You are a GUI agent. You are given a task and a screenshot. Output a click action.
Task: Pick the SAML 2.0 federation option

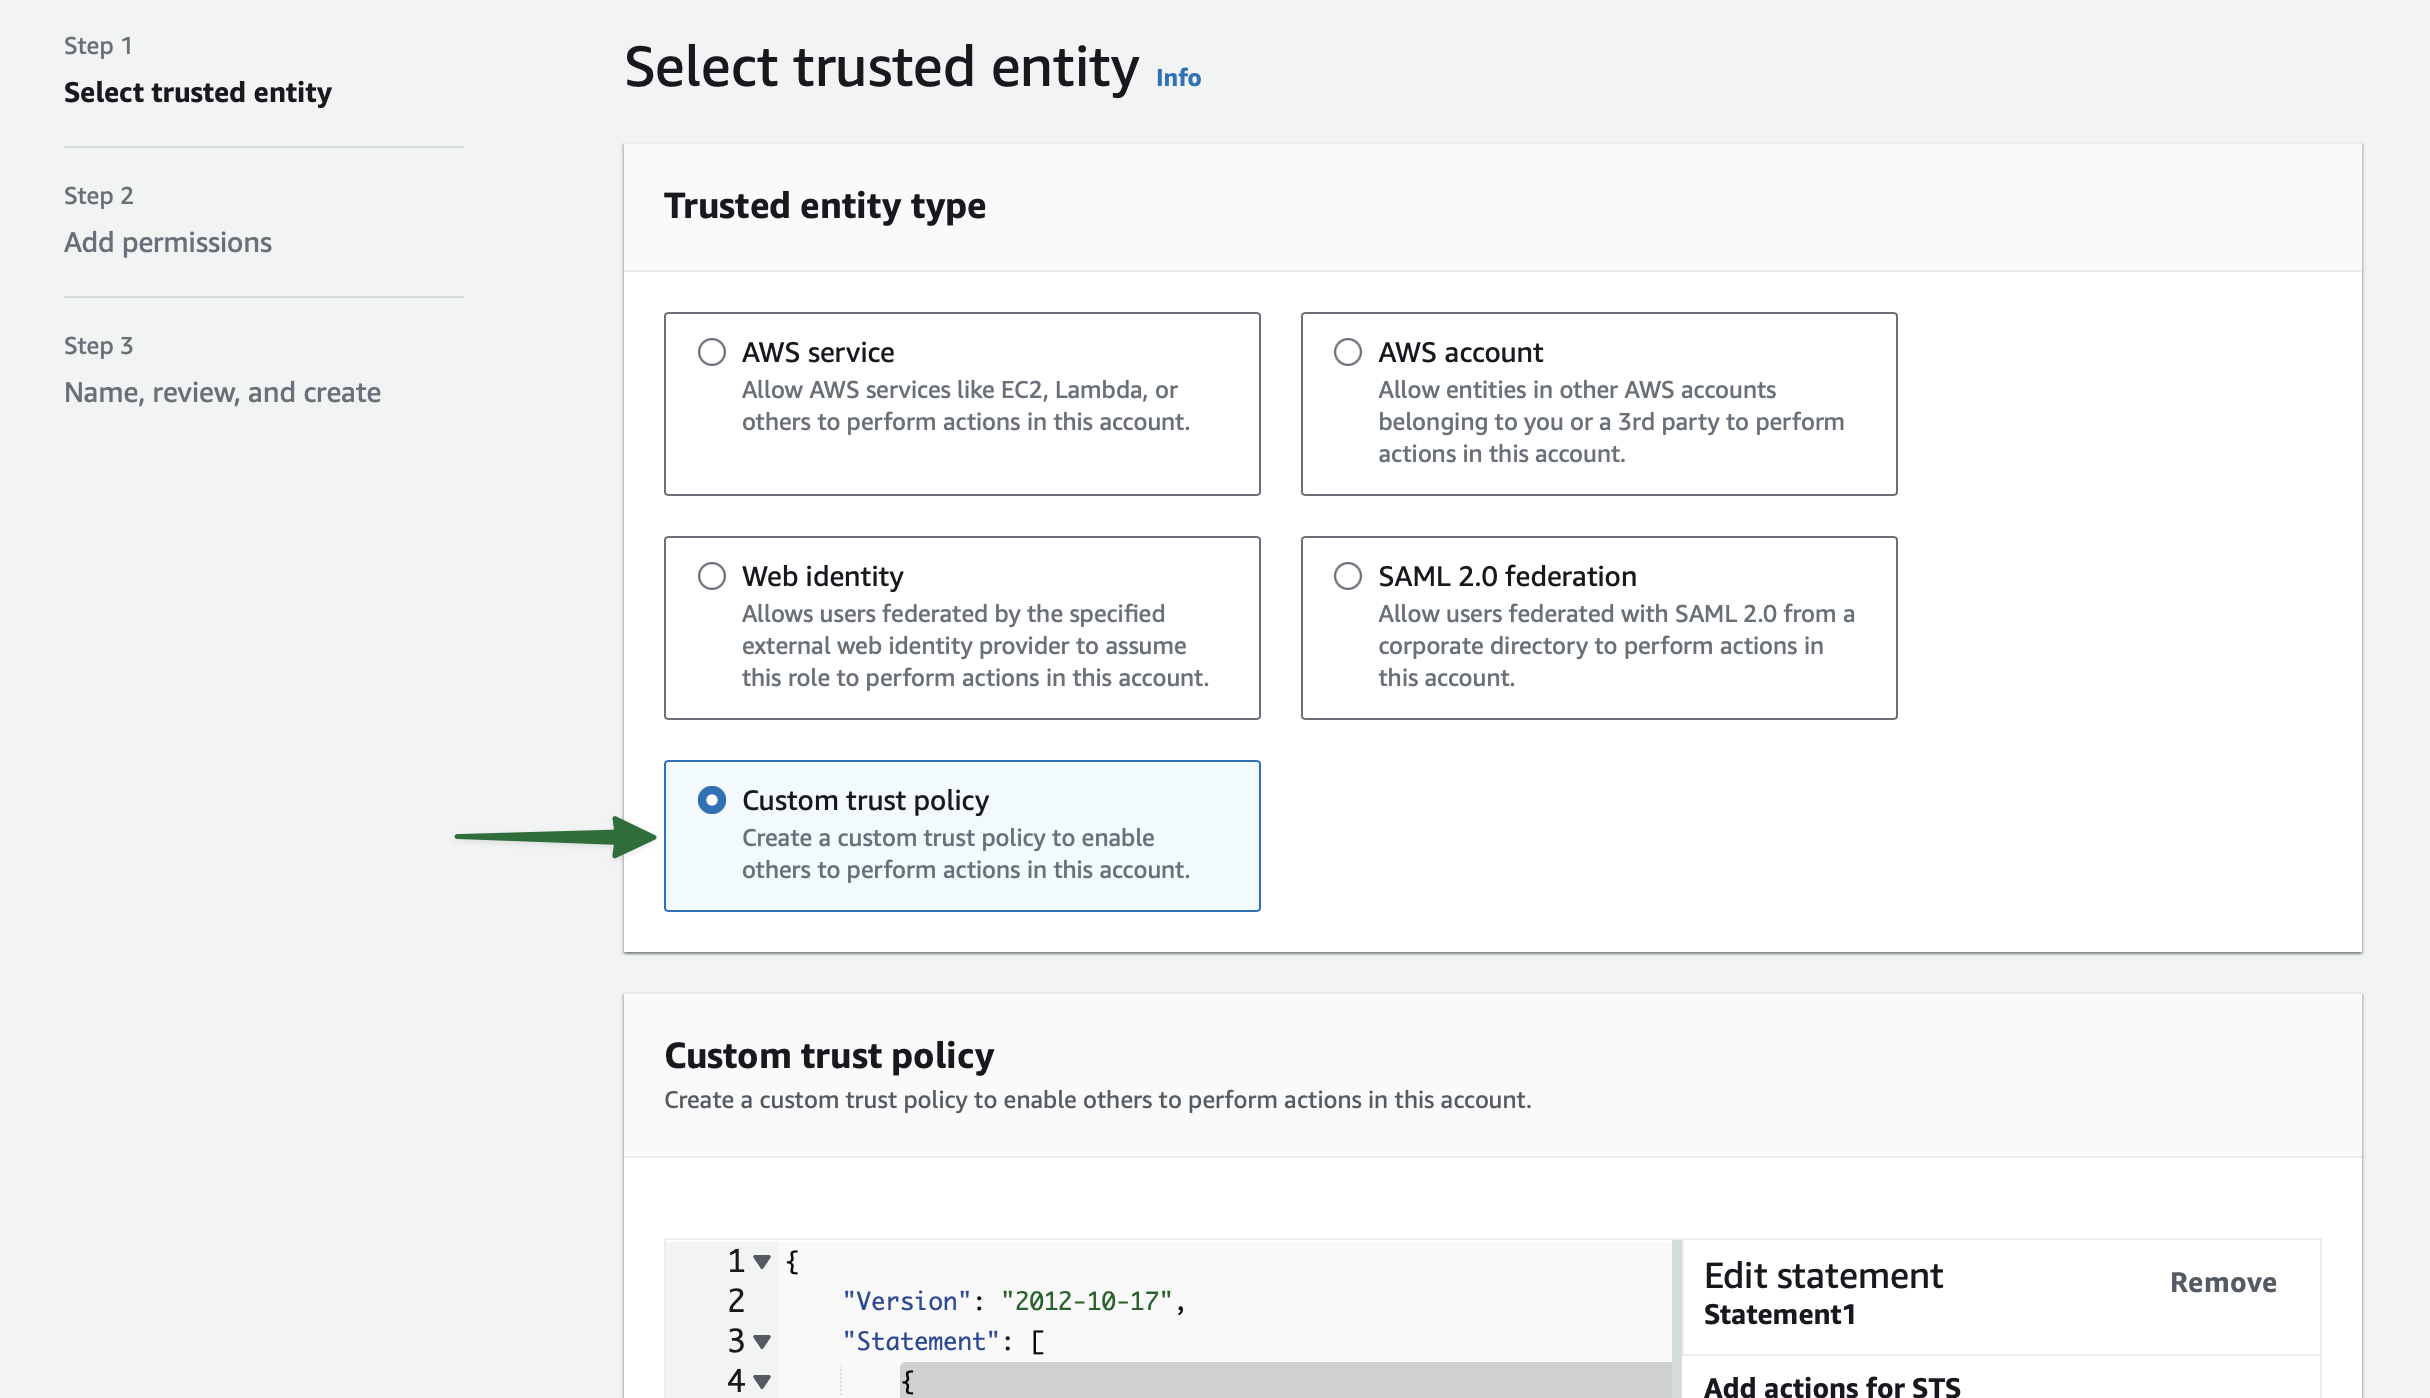click(x=1347, y=576)
